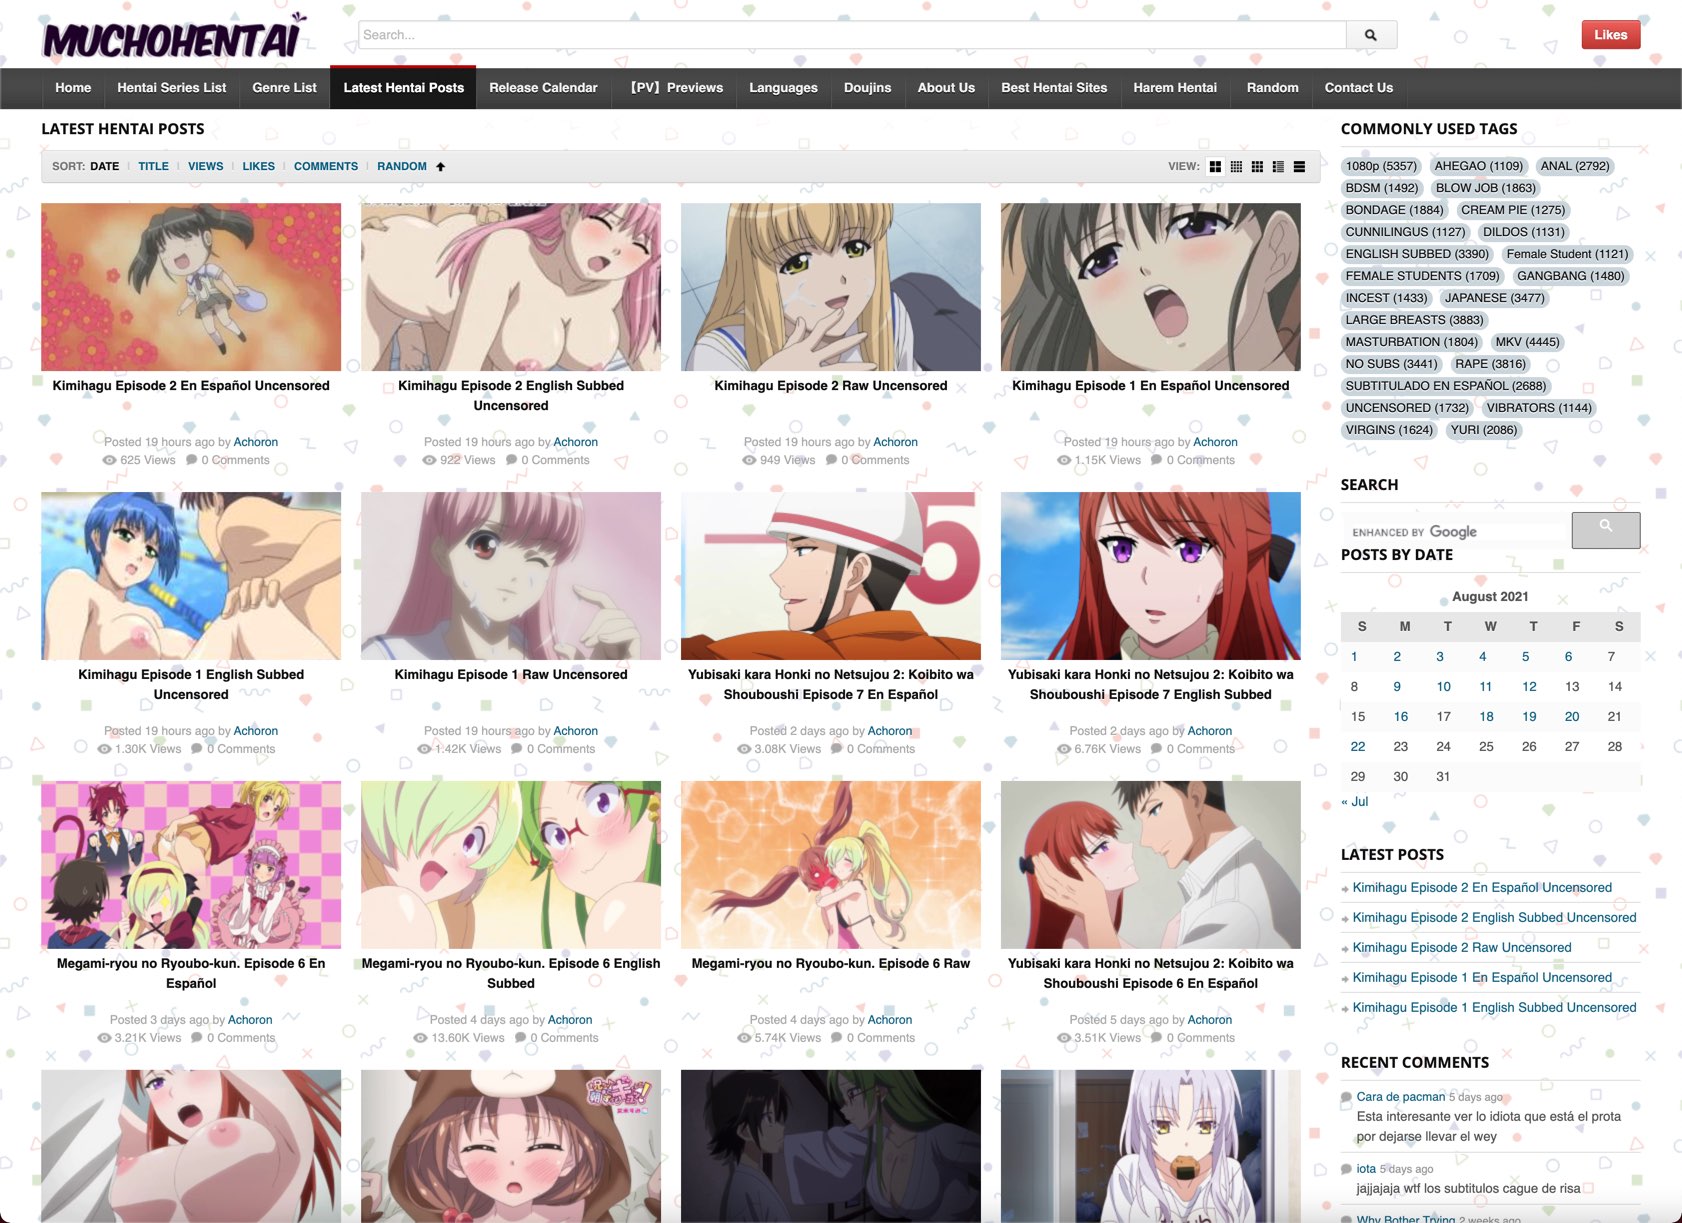Open Doujins nav item

coord(867,88)
